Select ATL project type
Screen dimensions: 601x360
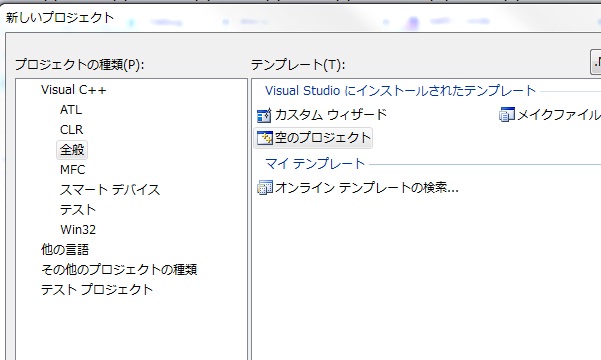pyautogui.click(x=71, y=110)
